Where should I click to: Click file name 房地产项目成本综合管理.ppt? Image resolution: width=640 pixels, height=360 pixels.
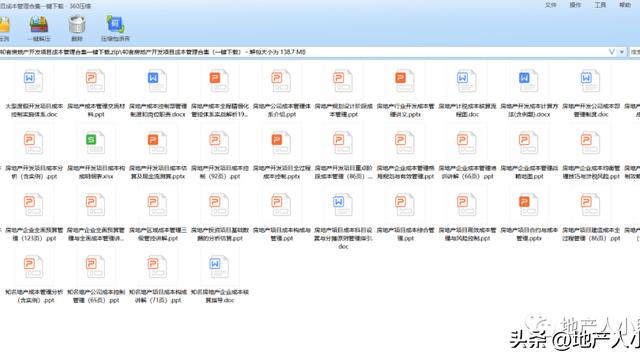[x=405, y=234]
